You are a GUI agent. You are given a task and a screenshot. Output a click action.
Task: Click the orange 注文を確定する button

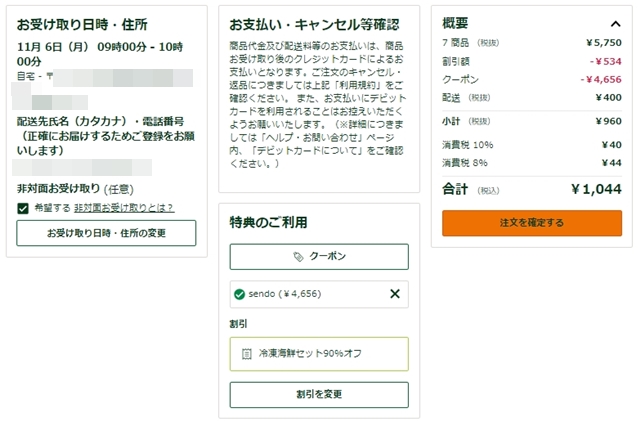pyautogui.click(x=532, y=223)
